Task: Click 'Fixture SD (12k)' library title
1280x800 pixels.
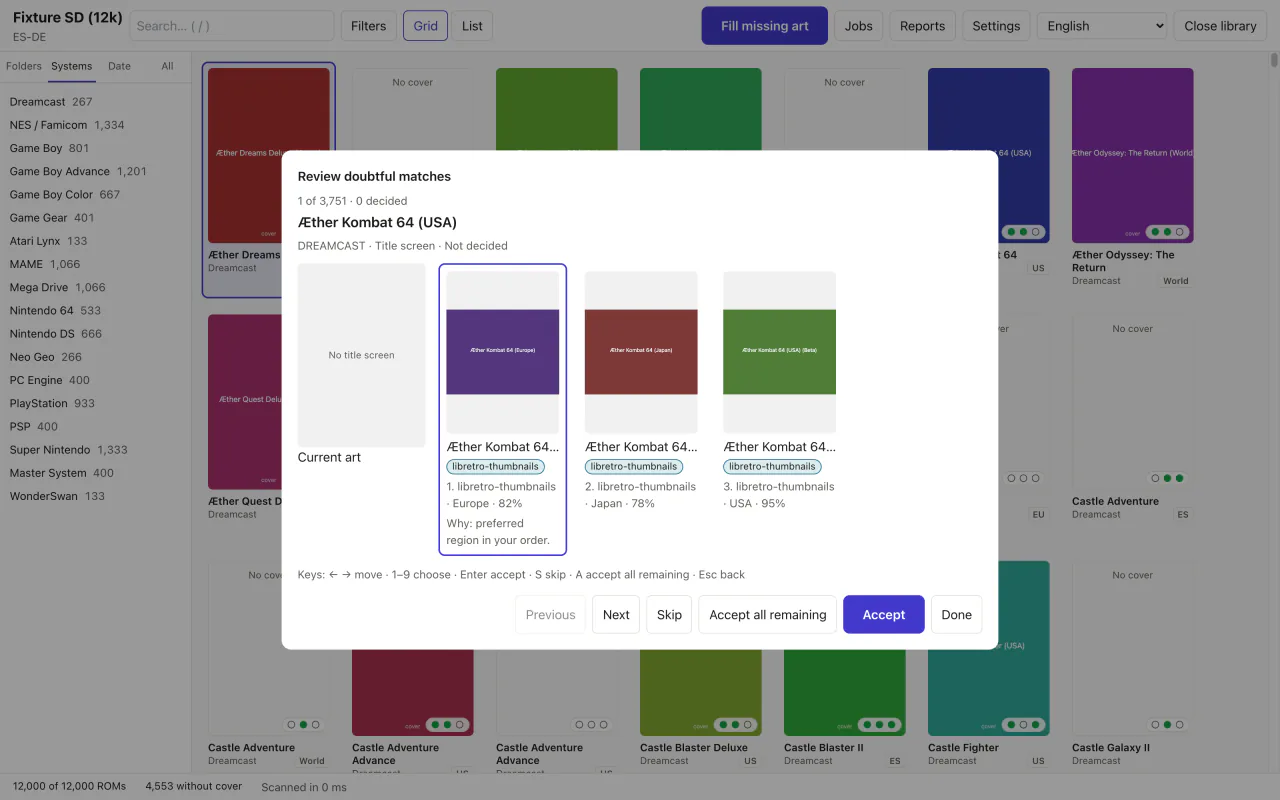Action: click(67, 18)
